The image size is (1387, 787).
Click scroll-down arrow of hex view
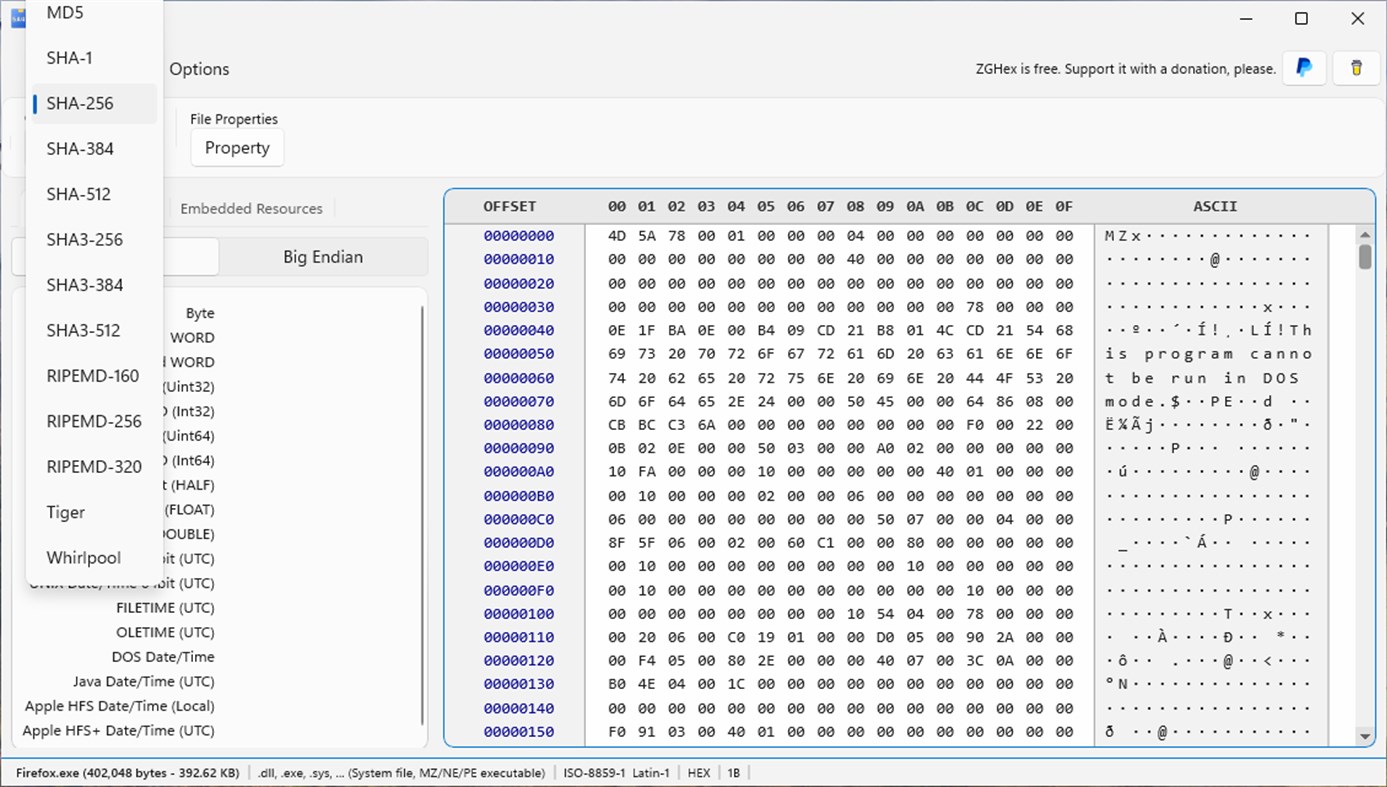[1365, 737]
